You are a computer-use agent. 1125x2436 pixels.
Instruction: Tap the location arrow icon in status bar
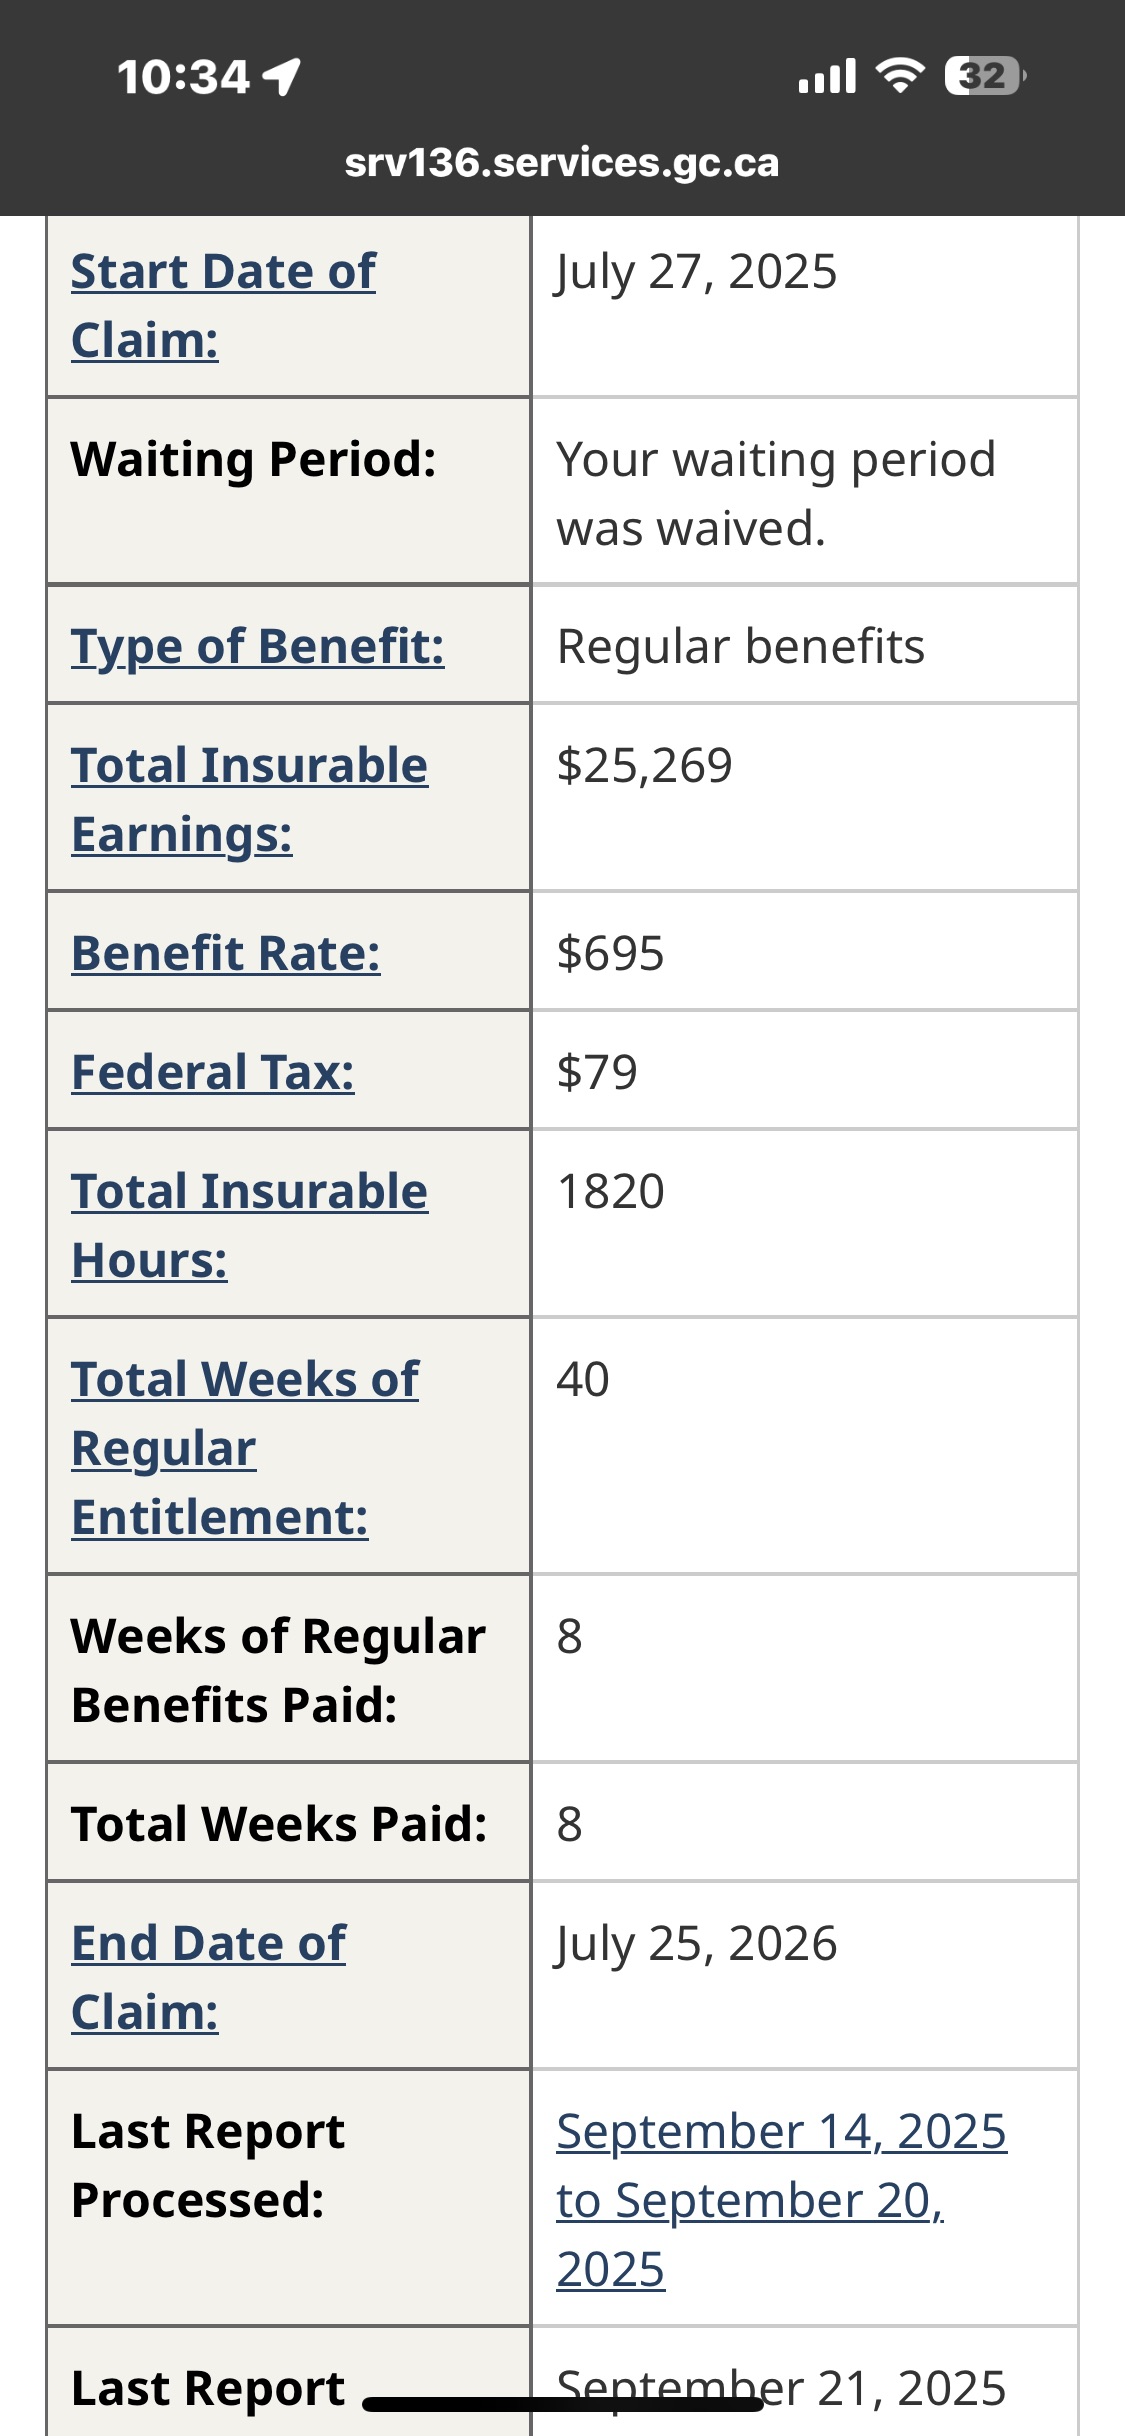[x=283, y=77]
